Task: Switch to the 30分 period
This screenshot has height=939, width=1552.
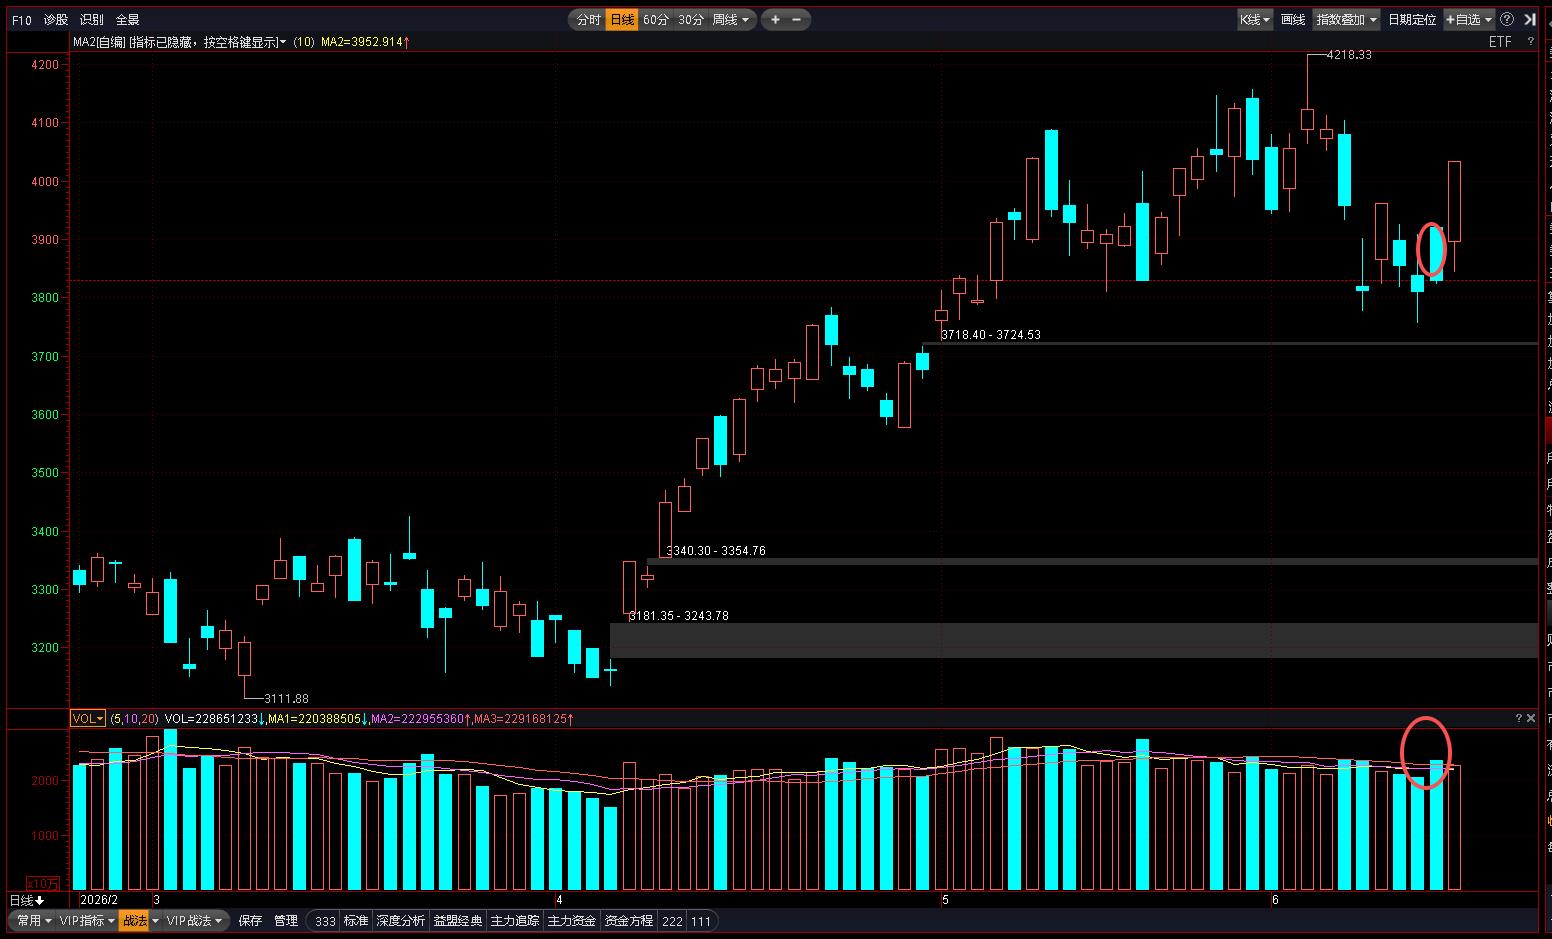Action: (x=690, y=20)
